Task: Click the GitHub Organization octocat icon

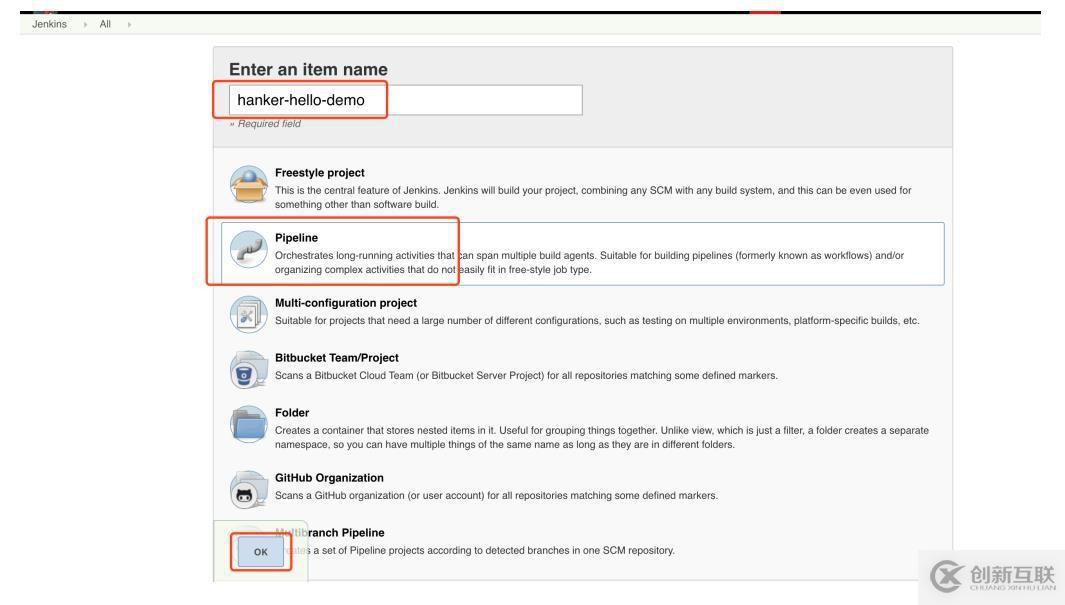Action: 249,488
